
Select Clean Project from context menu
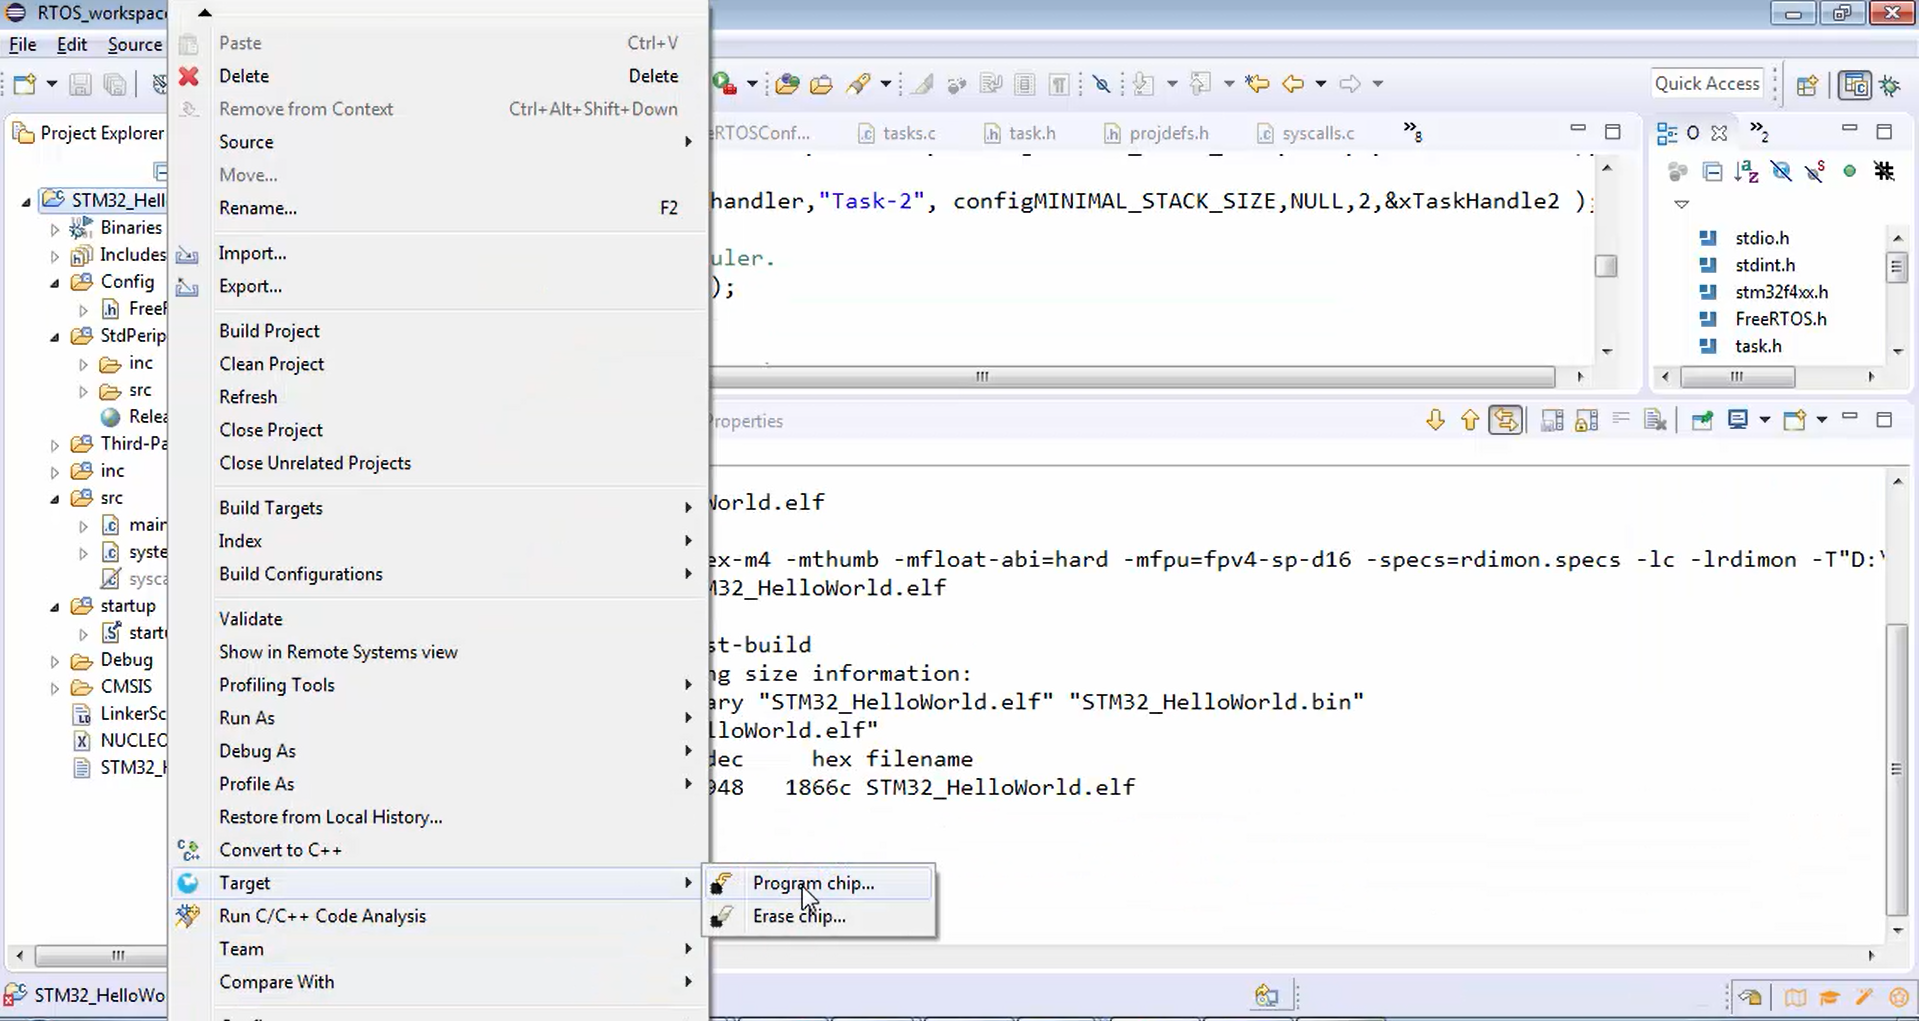point(439,364)
